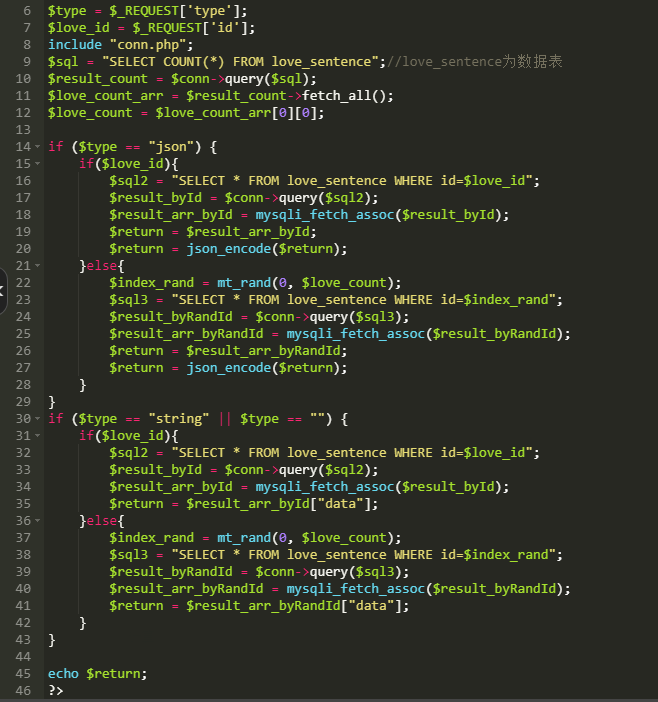This screenshot has width=658, height=702.
Task: Click $result_arr_byRandId; on line 26
Action: (267, 351)
